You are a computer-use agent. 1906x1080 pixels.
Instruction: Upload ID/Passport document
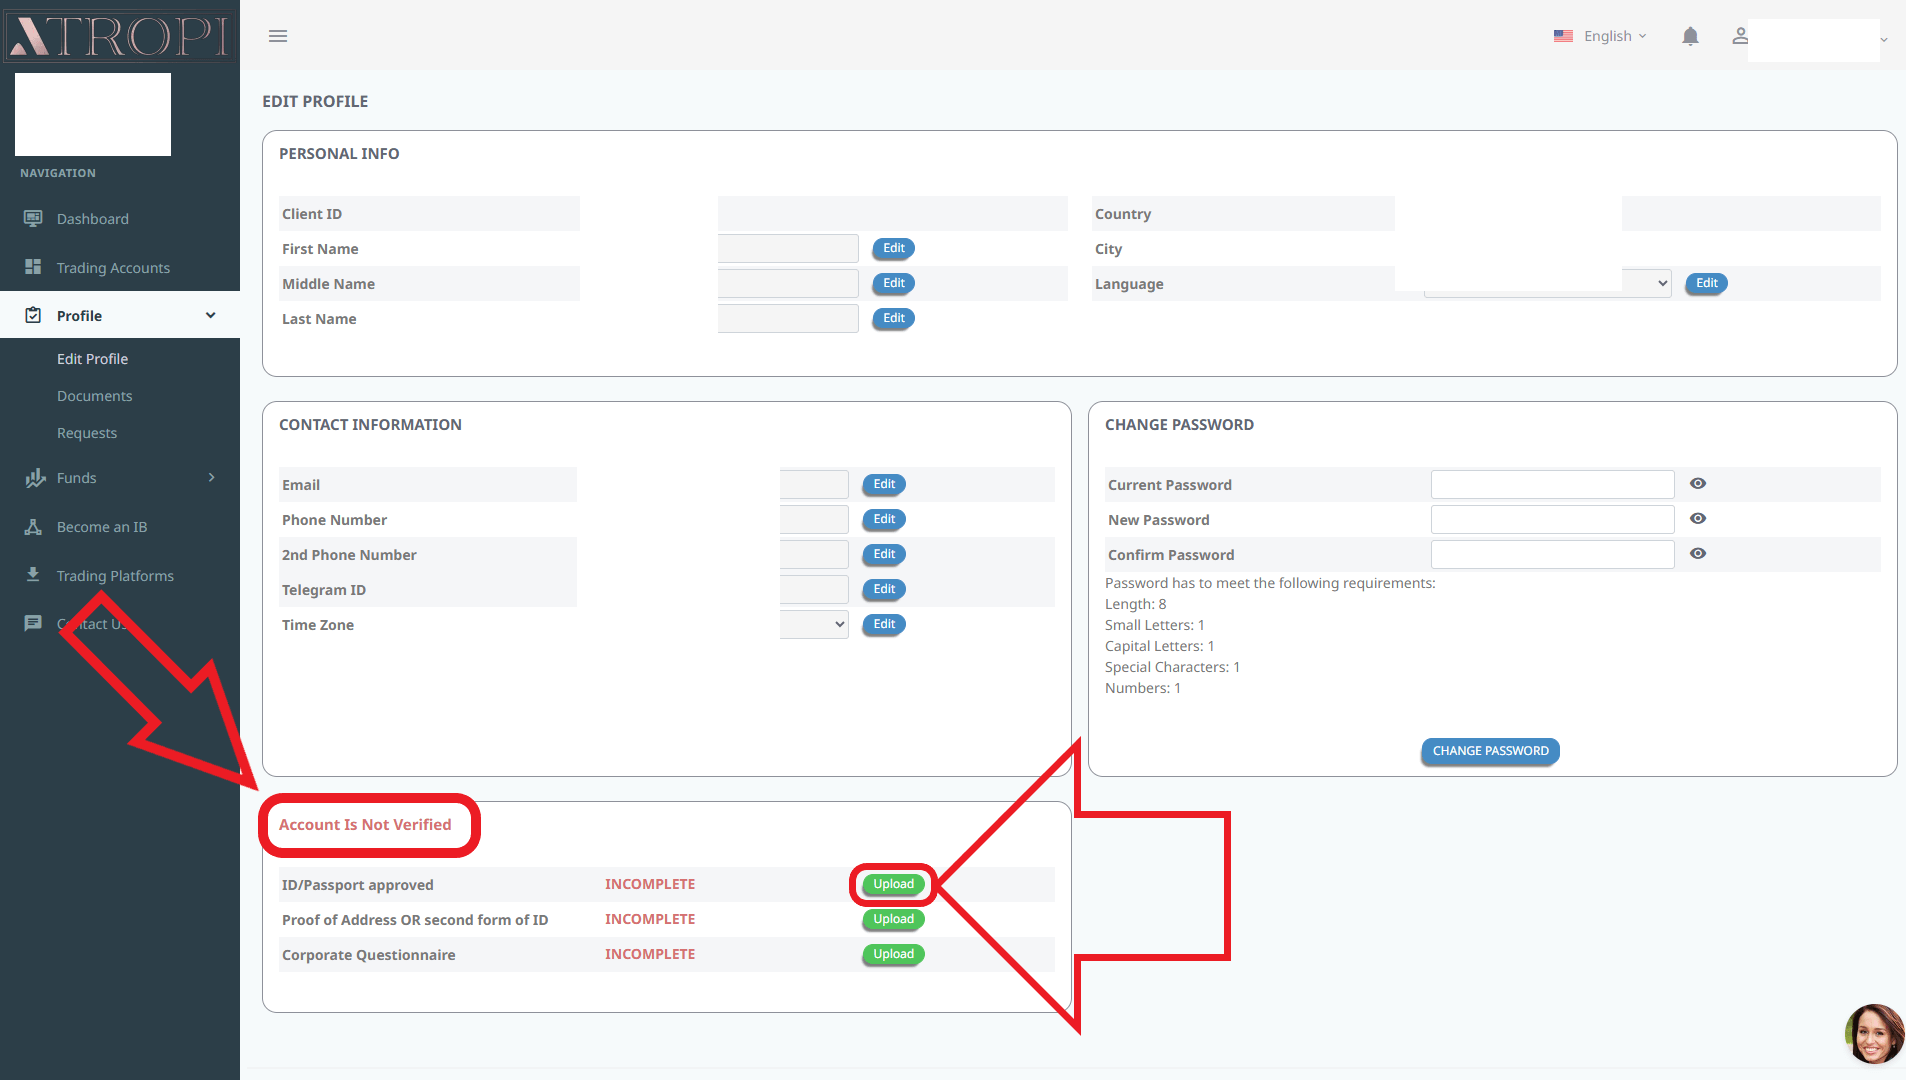pos(893,884)
